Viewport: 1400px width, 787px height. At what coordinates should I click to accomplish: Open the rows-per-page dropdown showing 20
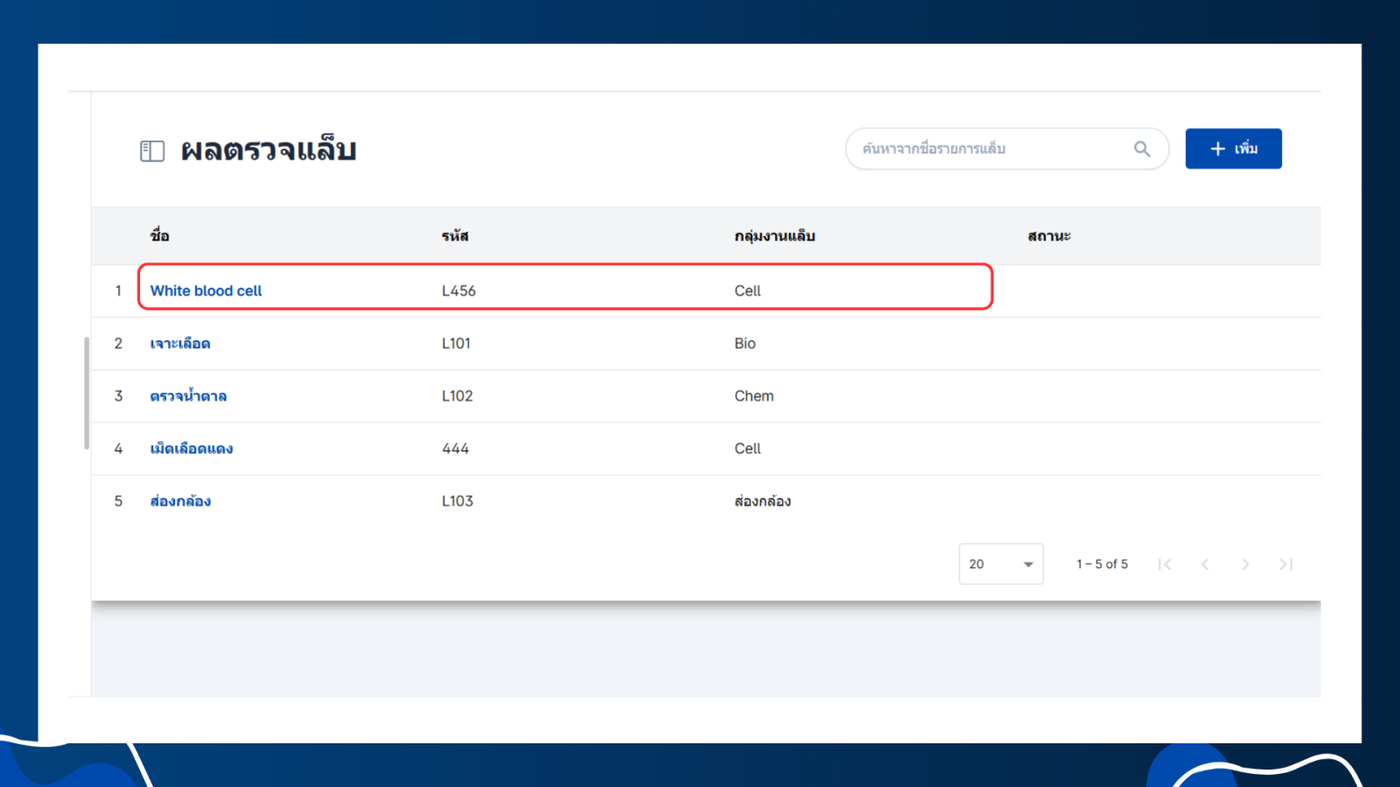[1001, 564]
